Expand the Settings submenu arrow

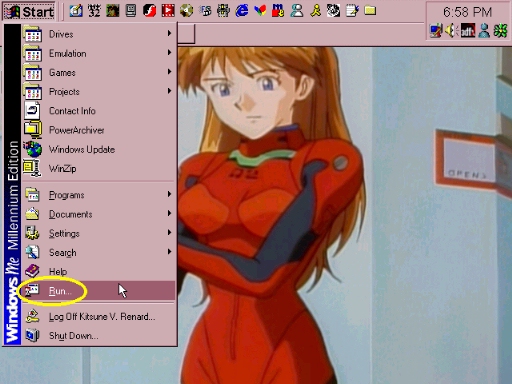pyautogui.click(x=169, y=232)
